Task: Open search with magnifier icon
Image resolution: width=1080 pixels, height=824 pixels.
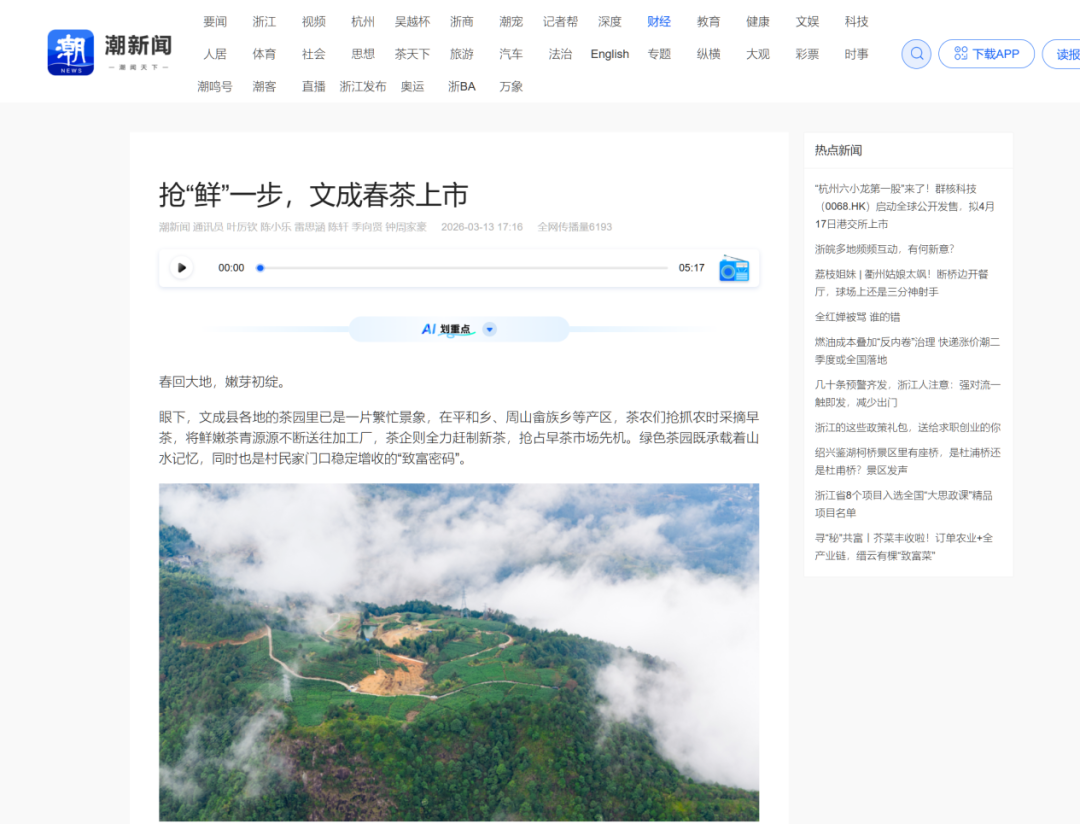Action: (x=916, y=54)
